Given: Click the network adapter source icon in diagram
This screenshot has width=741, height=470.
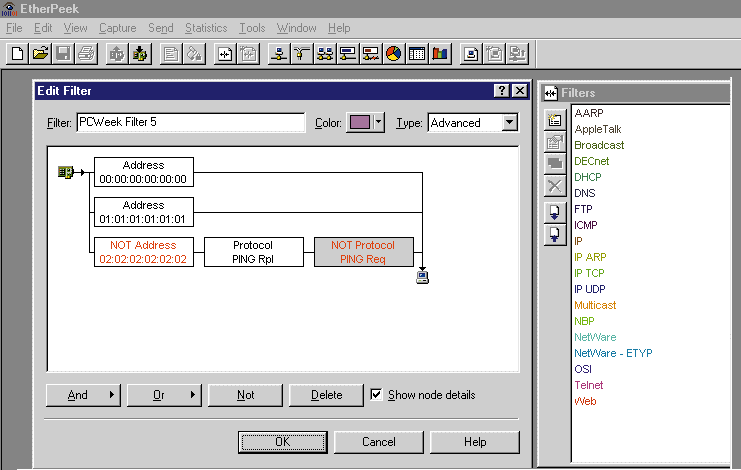Looking at the screenshot, I should tap(66, 172).
